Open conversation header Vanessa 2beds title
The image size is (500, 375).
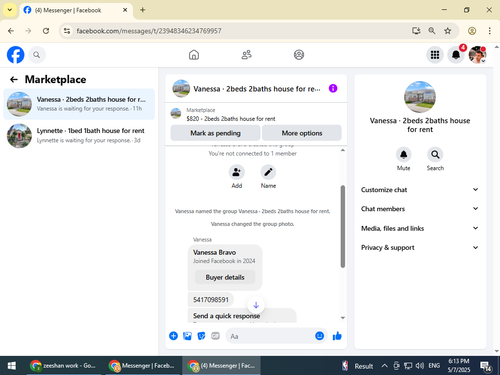point(257,89)
